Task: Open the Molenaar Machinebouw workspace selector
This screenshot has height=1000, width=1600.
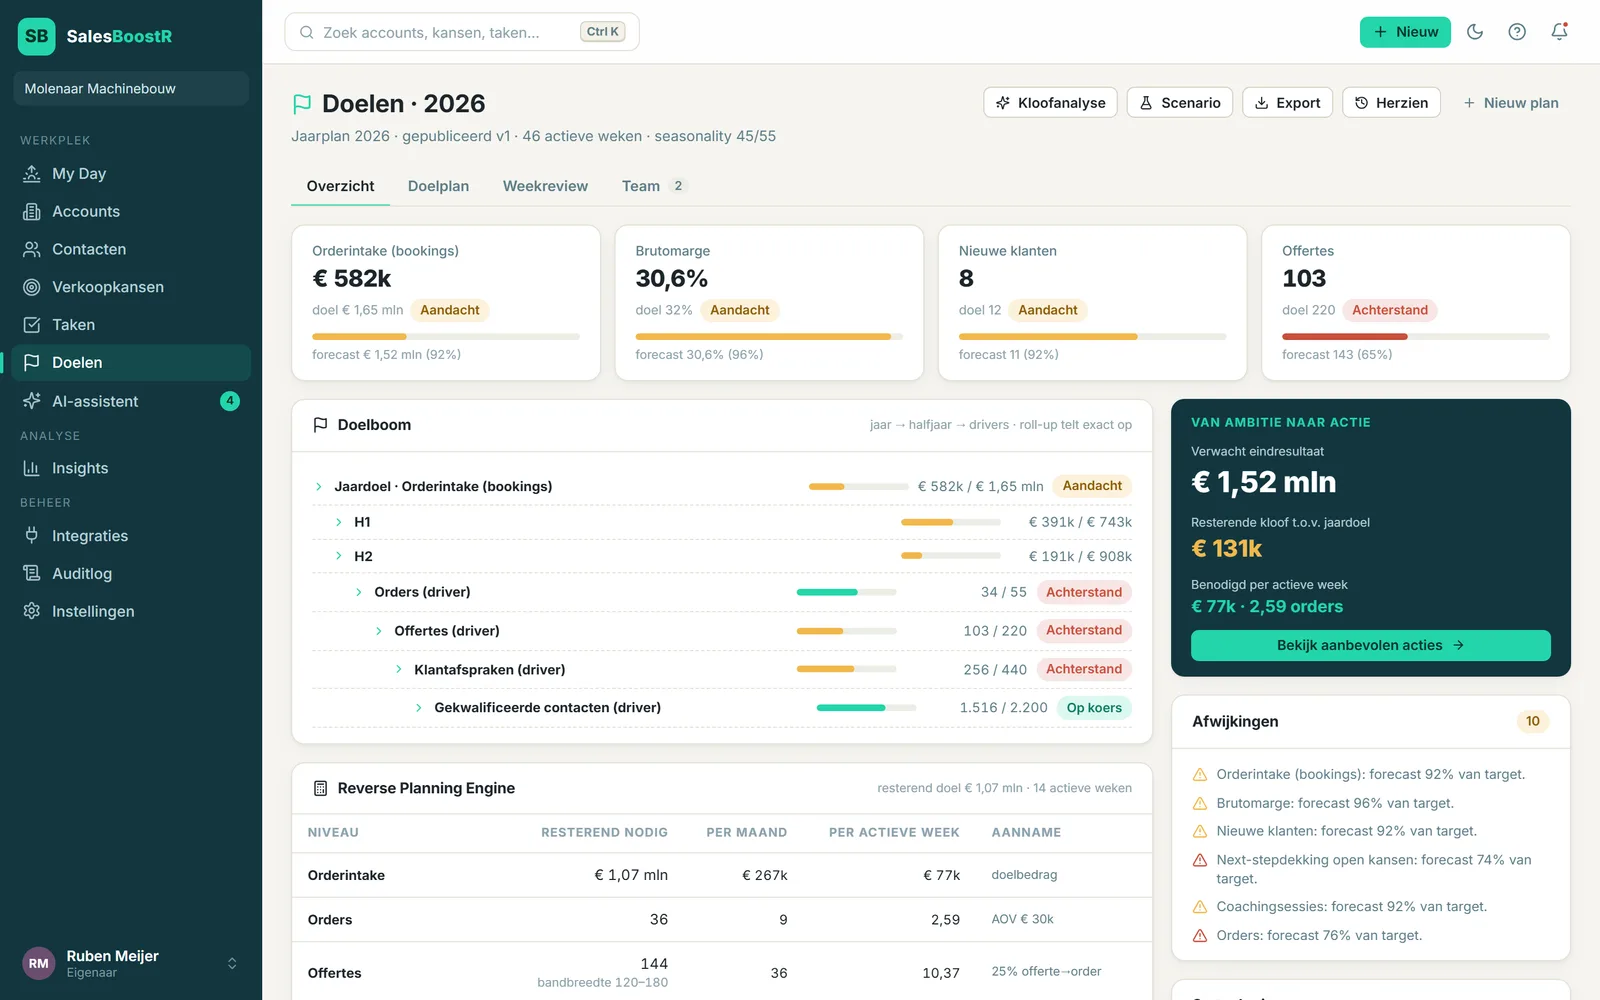Action: point(131,88)
